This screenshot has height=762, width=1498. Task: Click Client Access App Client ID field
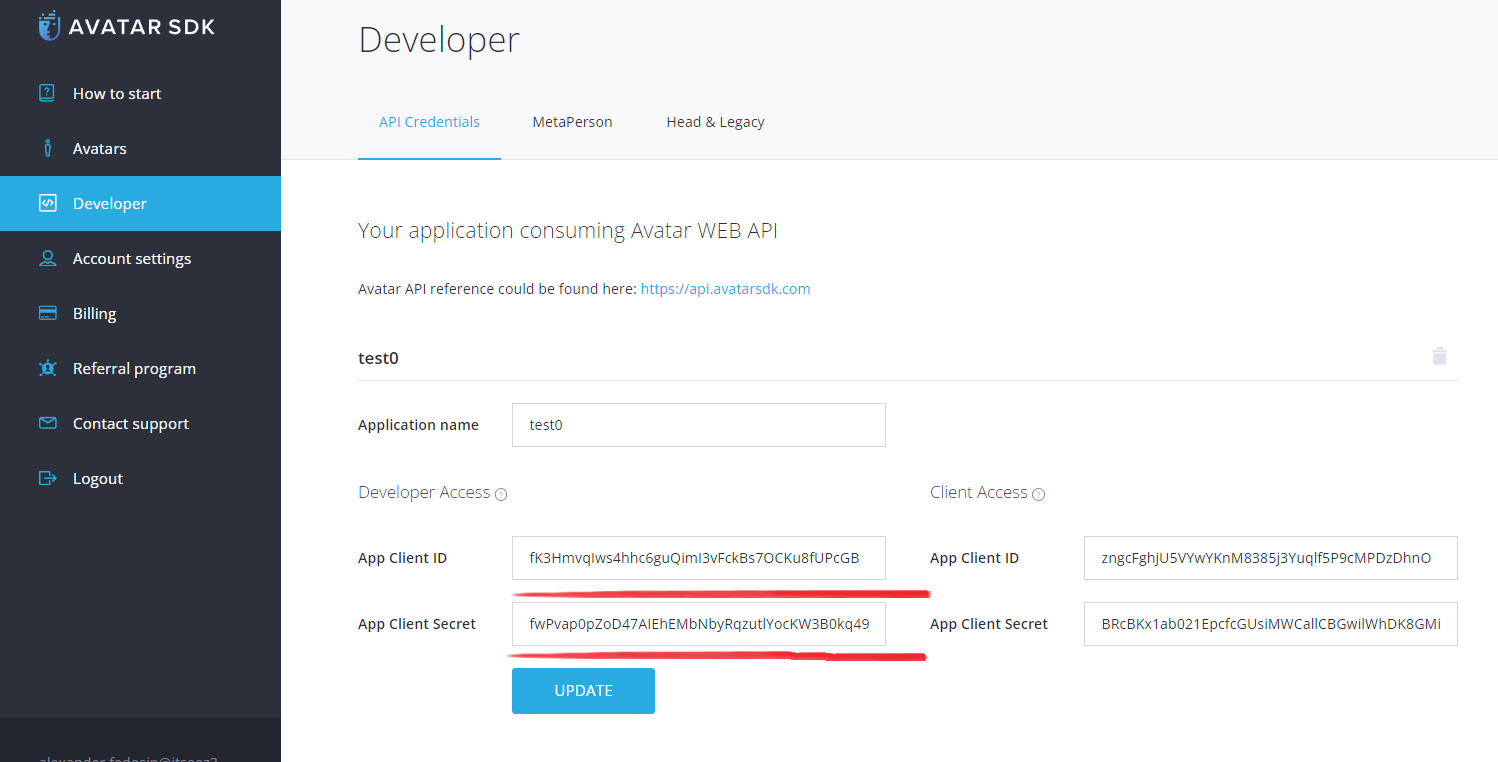click(1270, 558)
